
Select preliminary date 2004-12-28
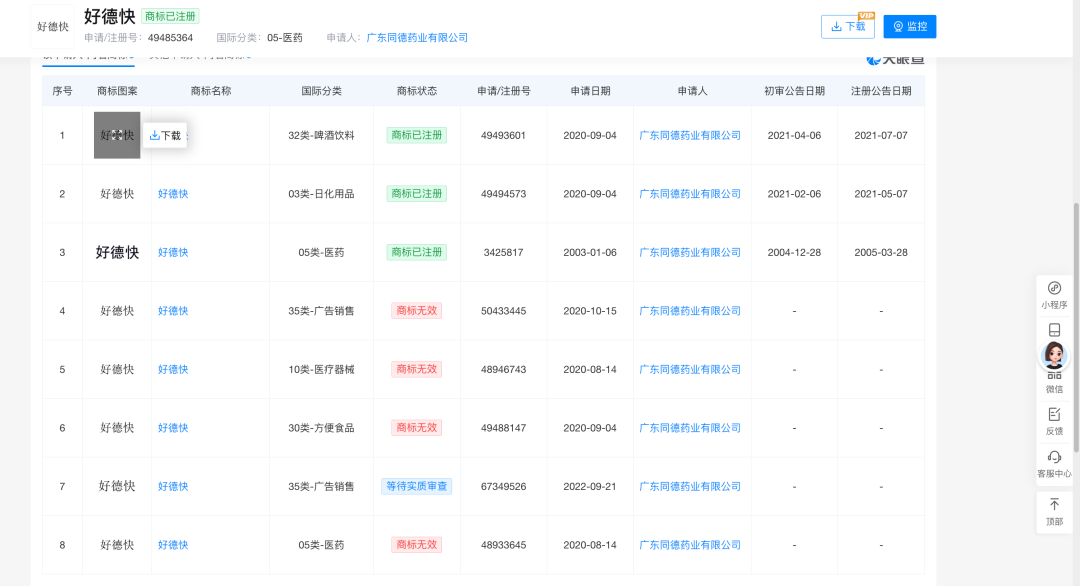(794, 252)
